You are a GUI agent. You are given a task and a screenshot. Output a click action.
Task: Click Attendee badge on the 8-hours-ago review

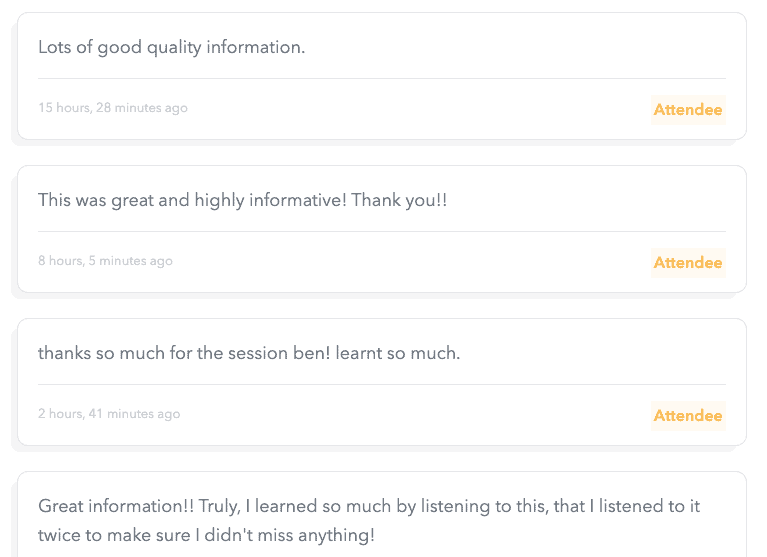click(x=687, y=263)
